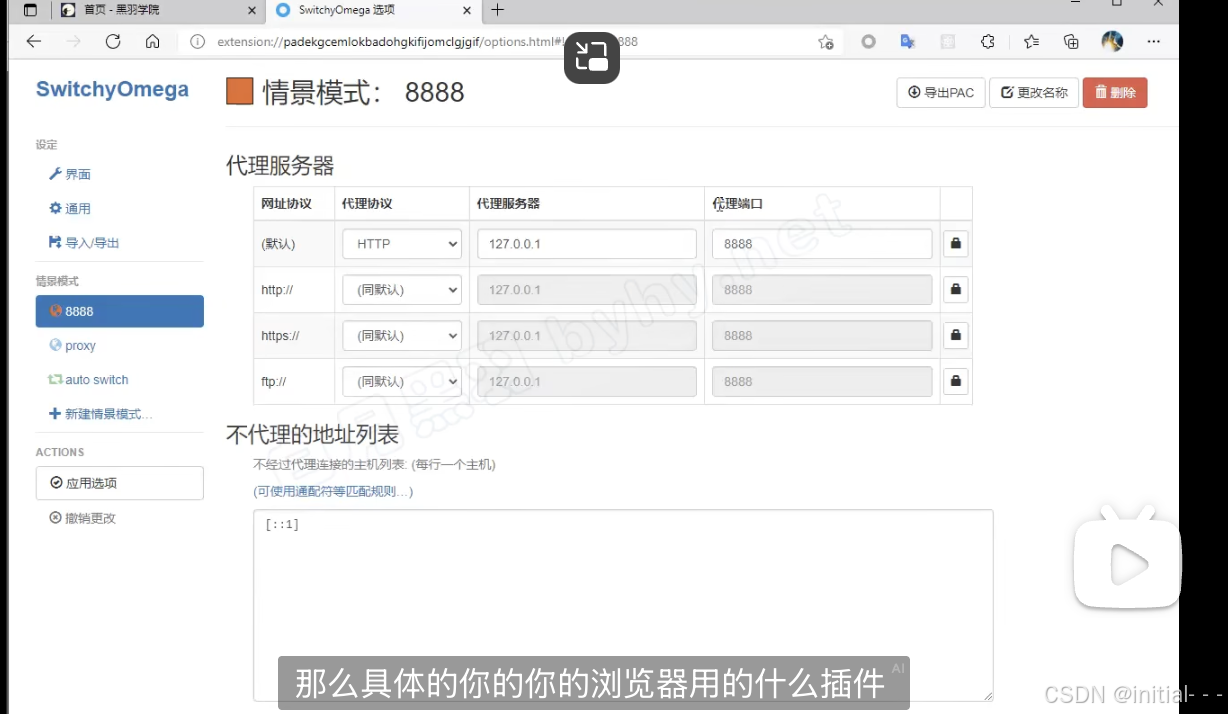
Task: Click the 导出PAC button
Action: tap(940, 93)
